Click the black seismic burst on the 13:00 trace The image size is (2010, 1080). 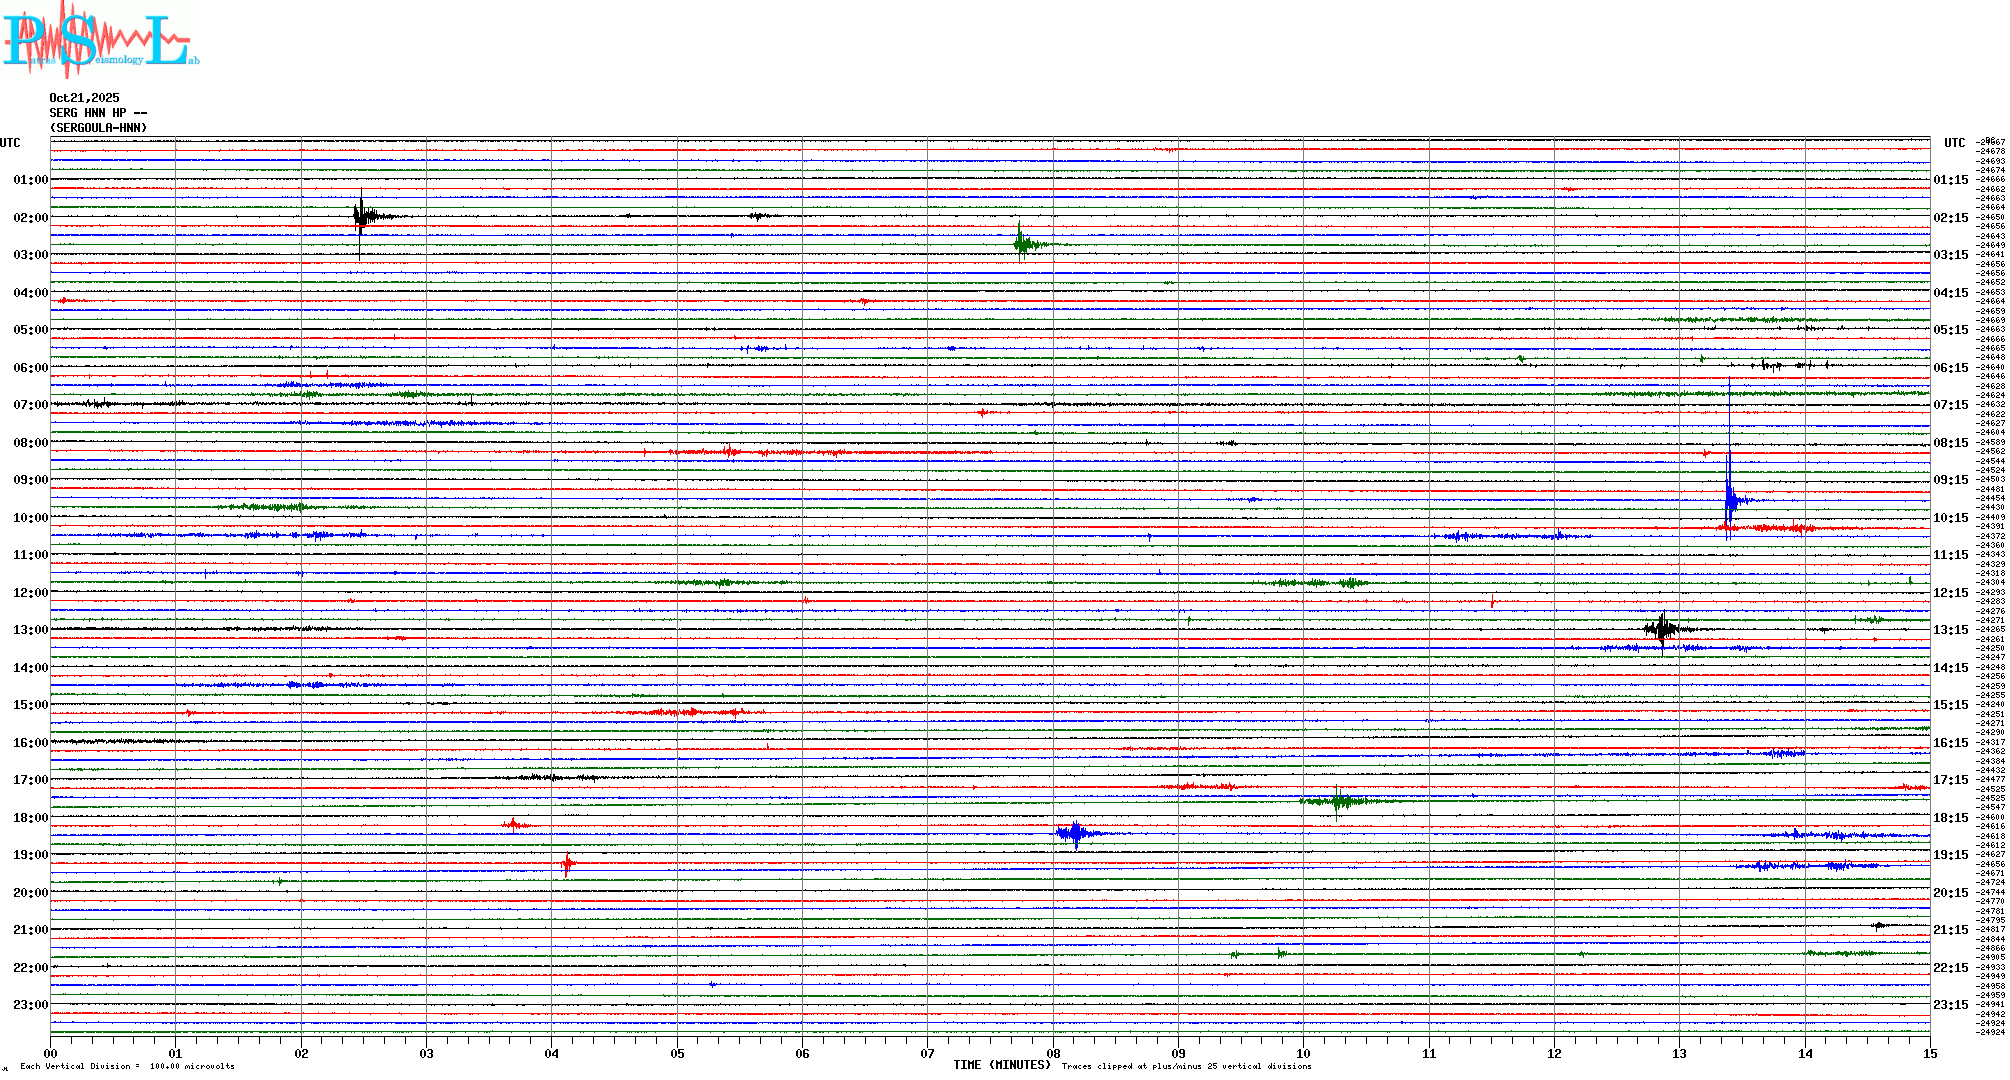(x=1662, y=629)
